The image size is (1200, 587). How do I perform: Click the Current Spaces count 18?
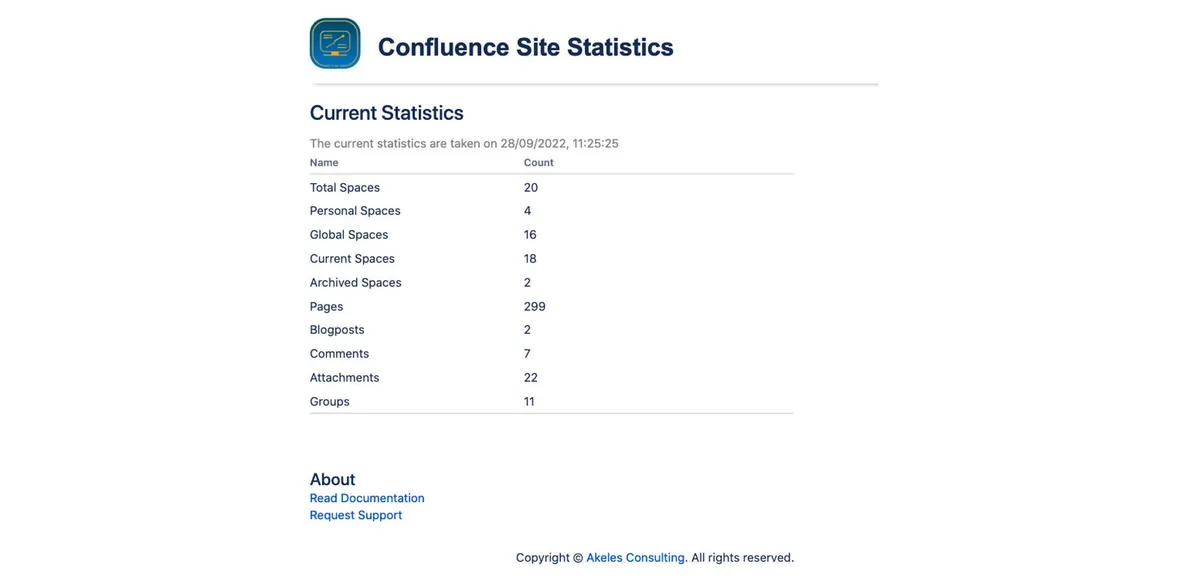[x=530, y=259]
